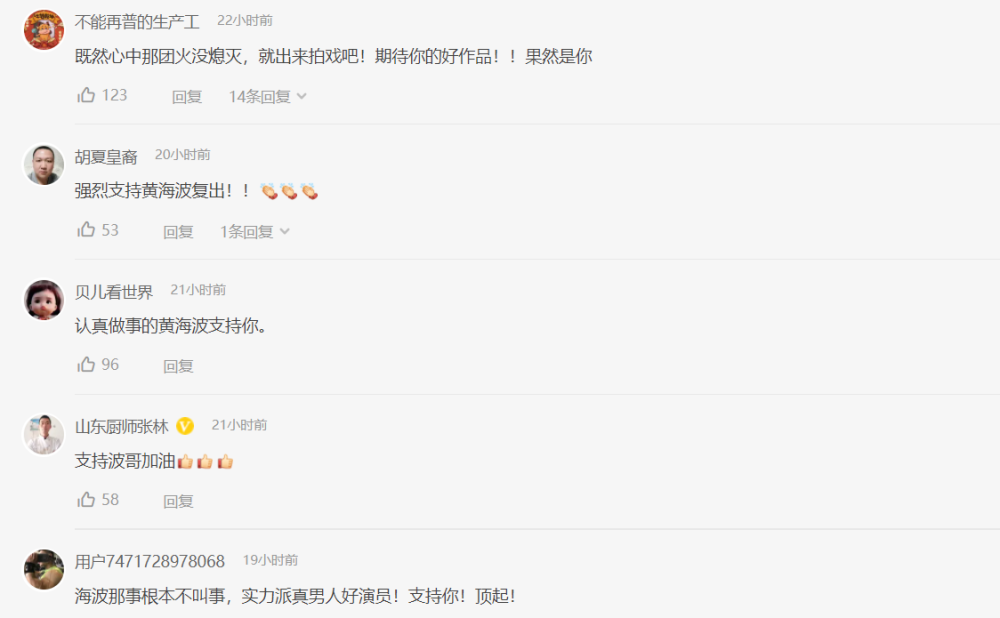
Task: Reply to 胡夏皇裔's comment
Action: click(x=178, y=232)
